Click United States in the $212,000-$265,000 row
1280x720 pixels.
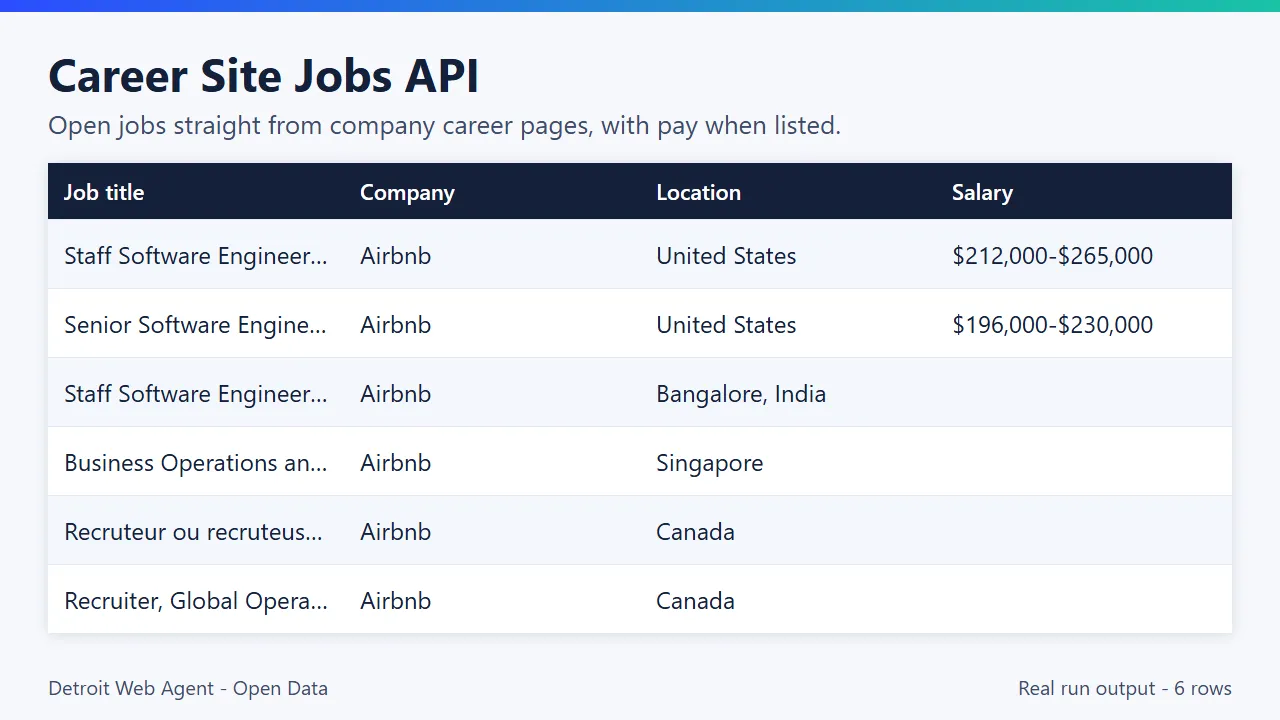point(726,256)
